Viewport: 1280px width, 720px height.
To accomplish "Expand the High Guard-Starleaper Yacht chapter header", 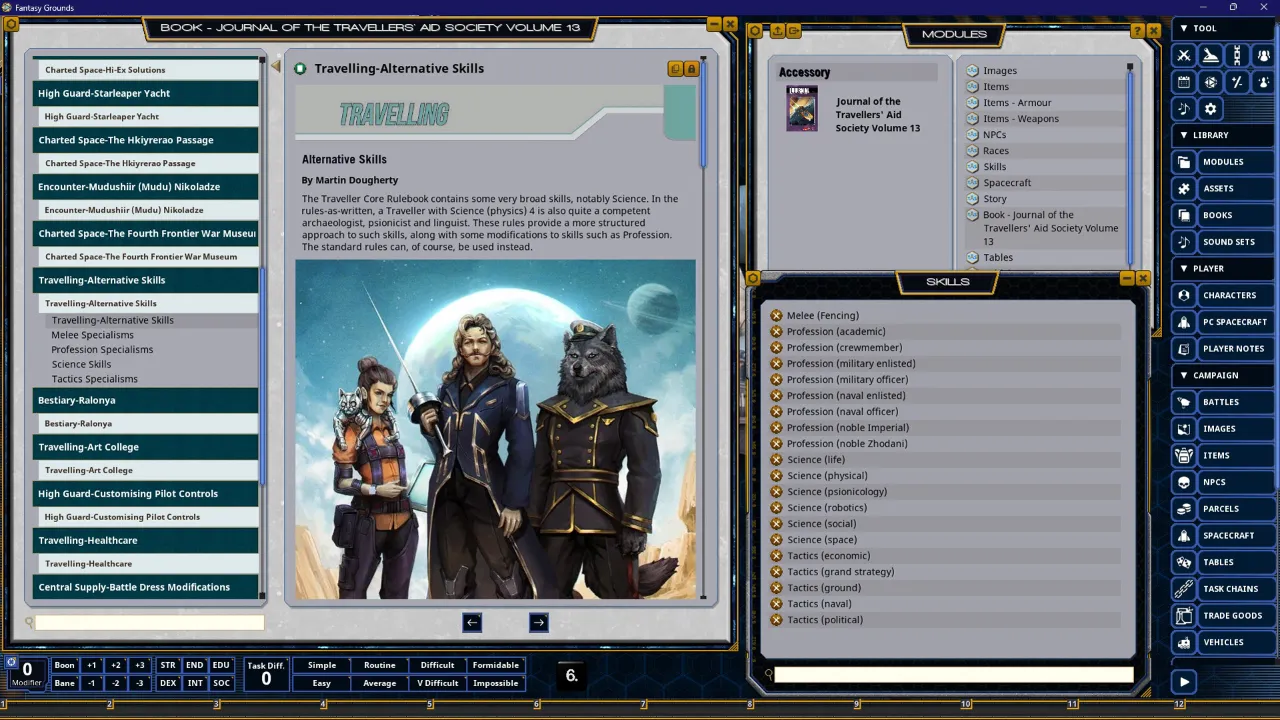I will pos(146,93).
